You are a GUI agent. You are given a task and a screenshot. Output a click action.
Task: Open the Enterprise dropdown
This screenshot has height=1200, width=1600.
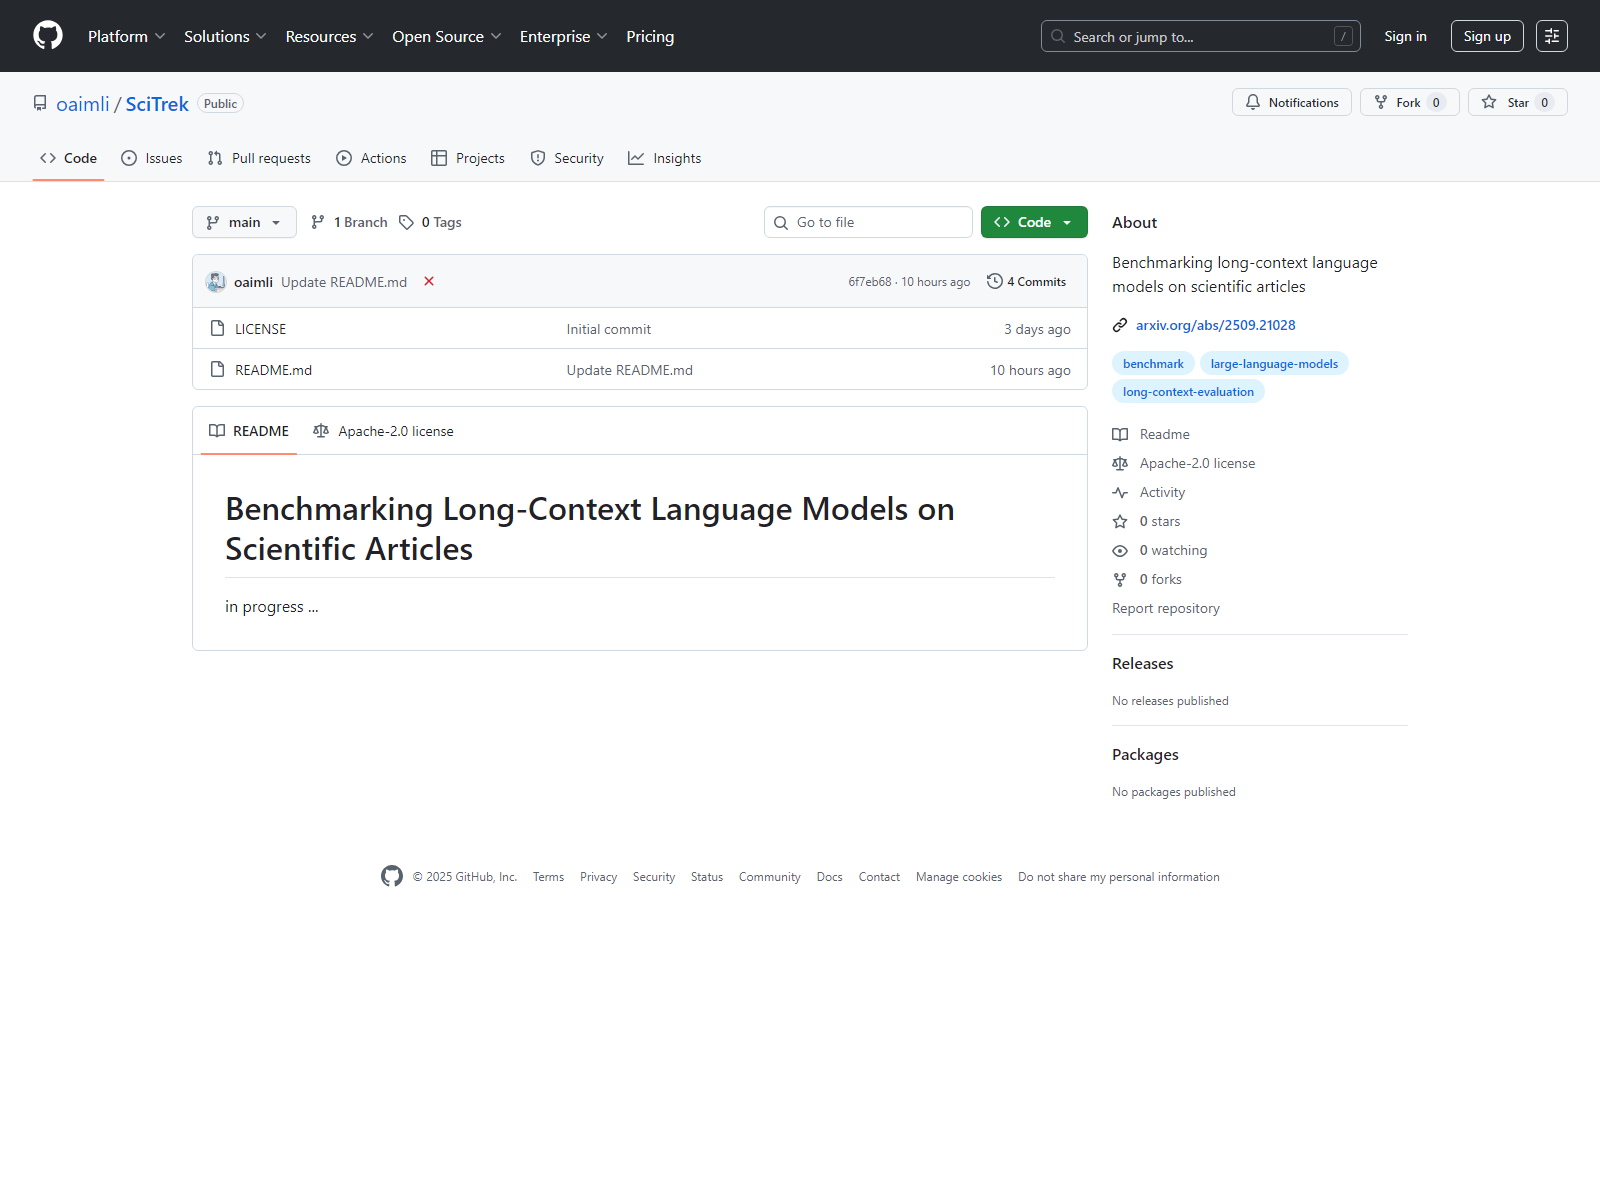pyautogui.click(x=563, y=36)
